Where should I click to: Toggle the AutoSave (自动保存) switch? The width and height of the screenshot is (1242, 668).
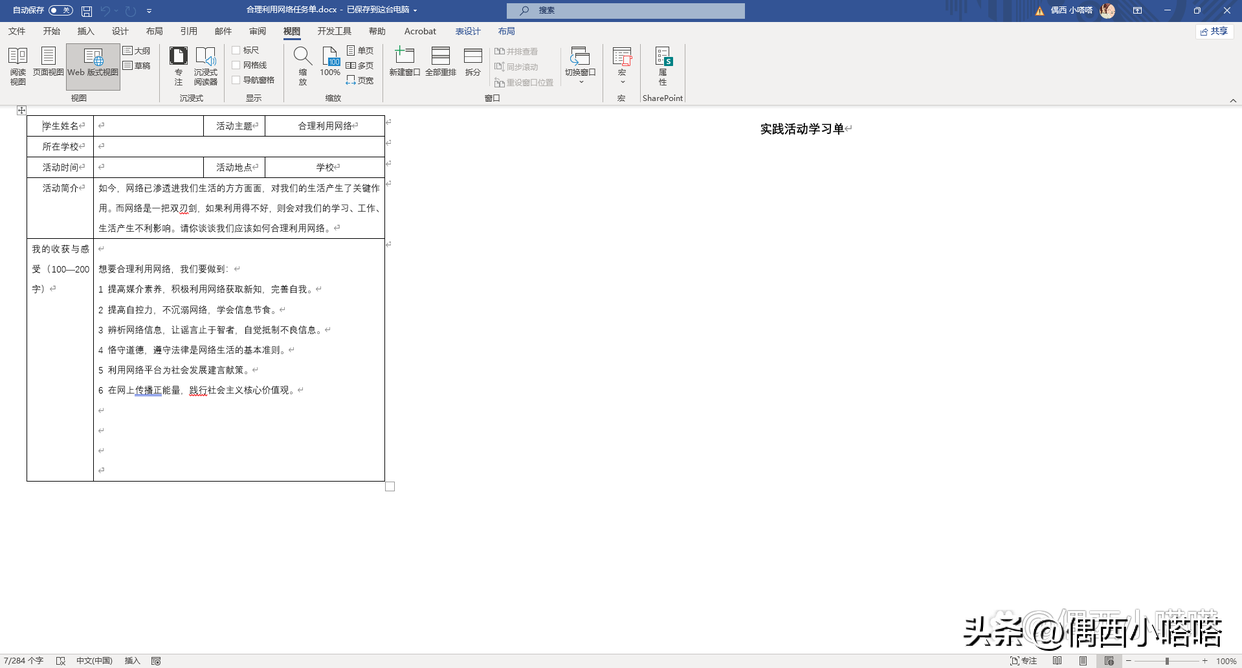click(x=60, y=10)
